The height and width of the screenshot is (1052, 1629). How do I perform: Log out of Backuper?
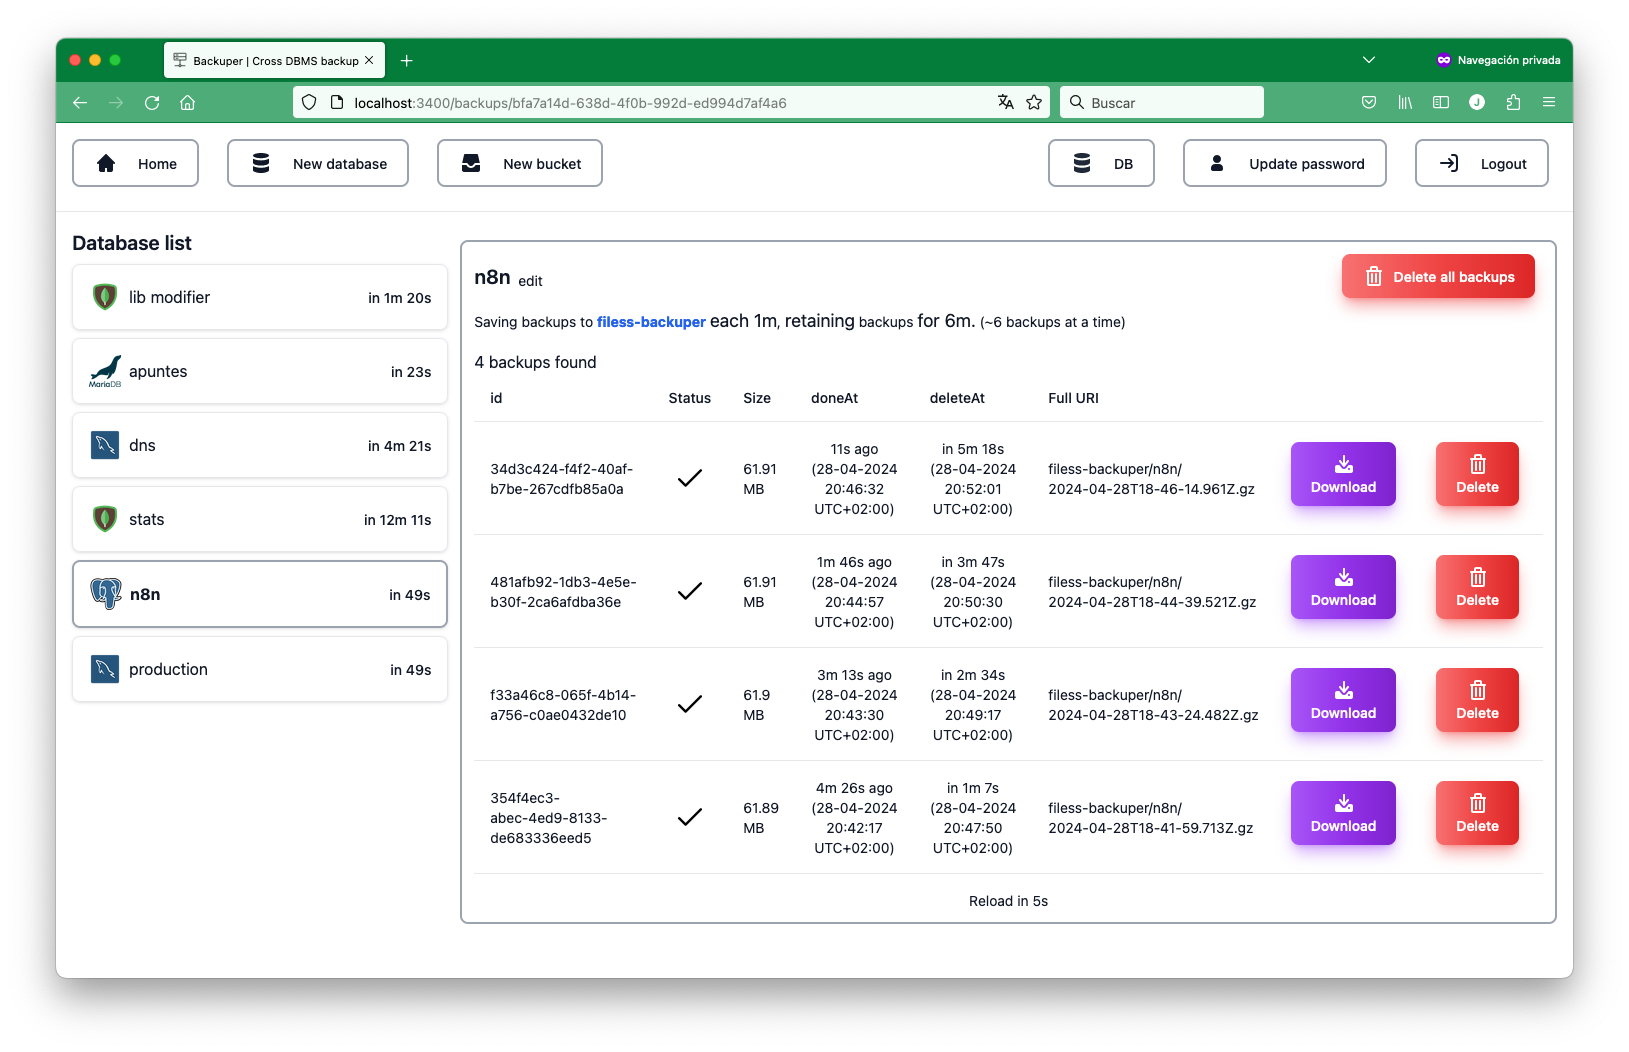coord(1482,163)
